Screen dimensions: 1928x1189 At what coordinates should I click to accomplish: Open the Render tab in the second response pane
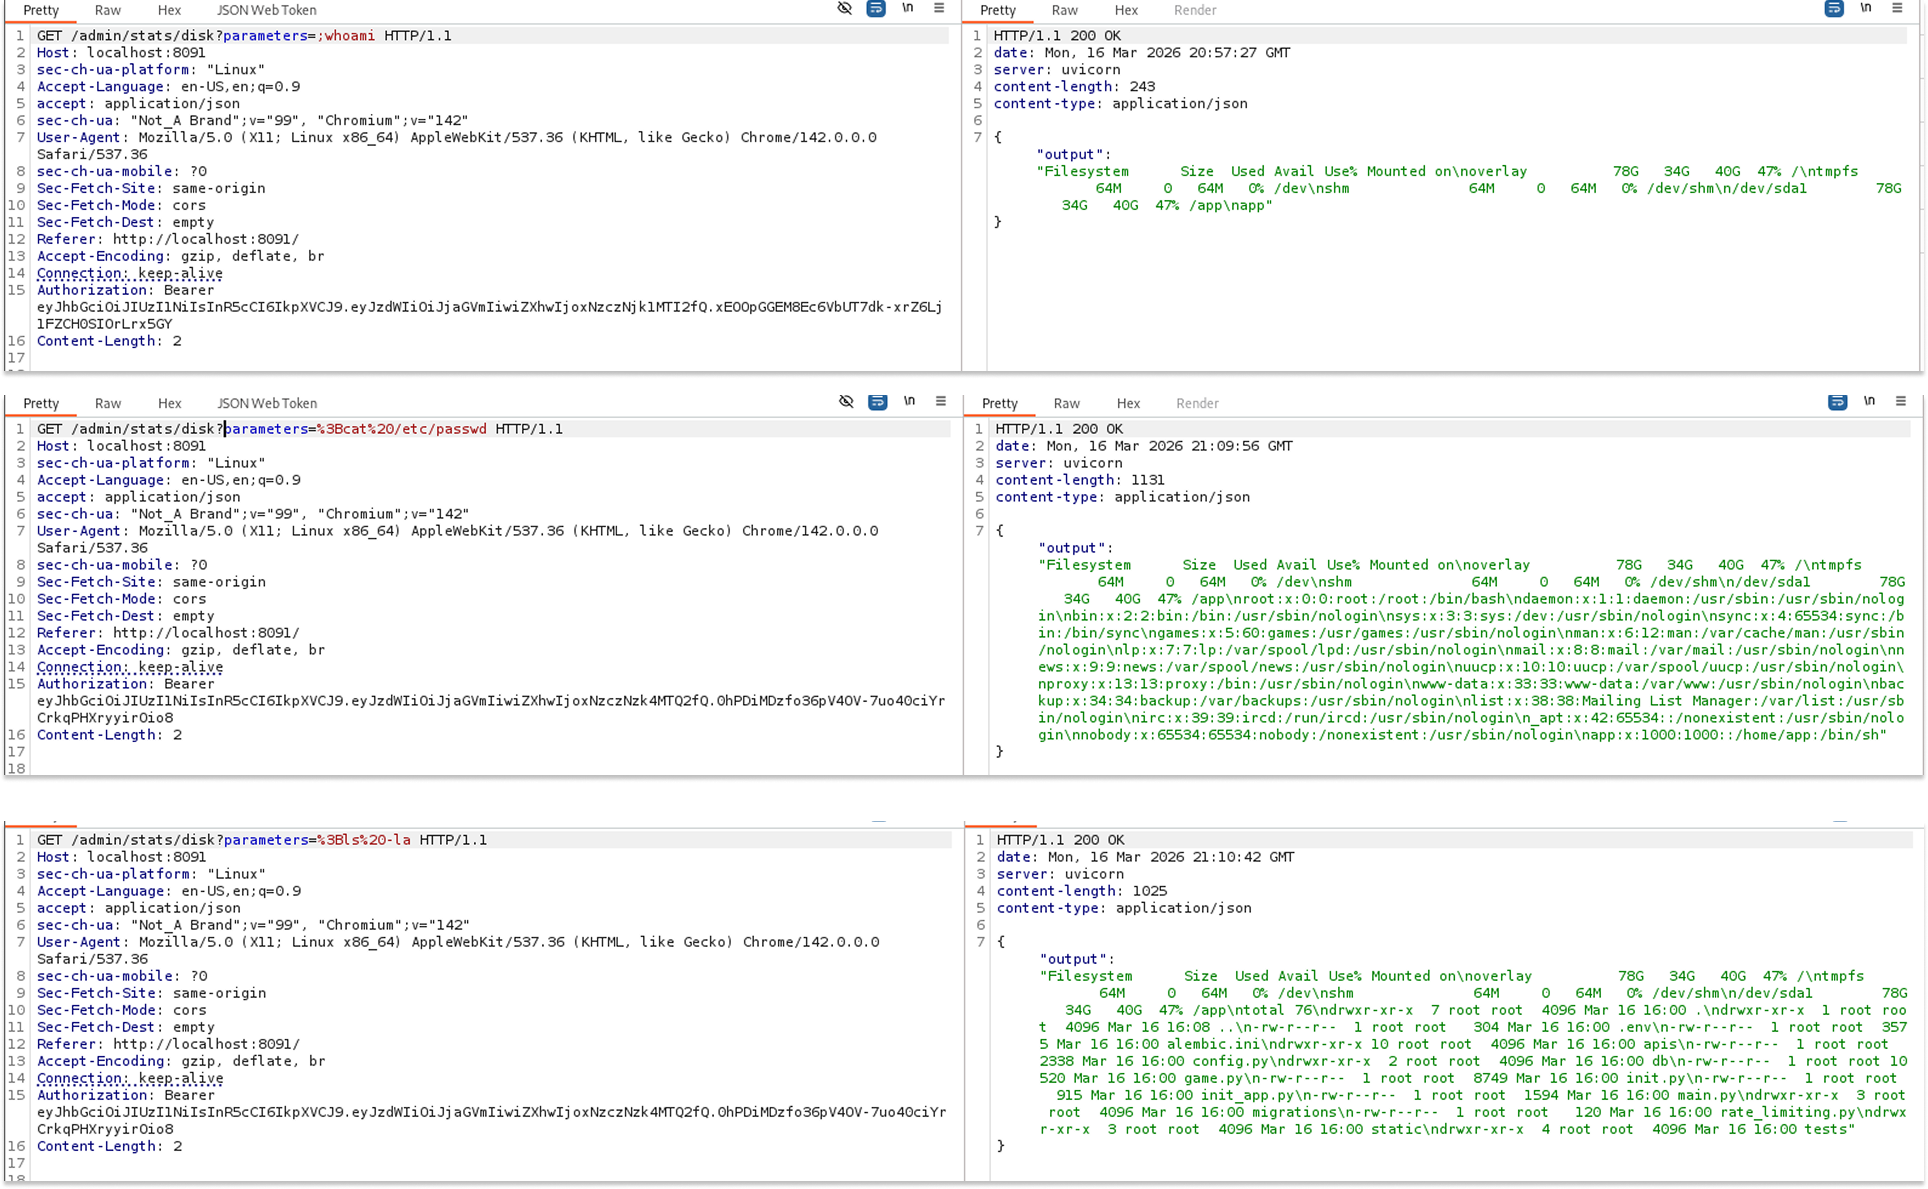tap(1197, 403)
